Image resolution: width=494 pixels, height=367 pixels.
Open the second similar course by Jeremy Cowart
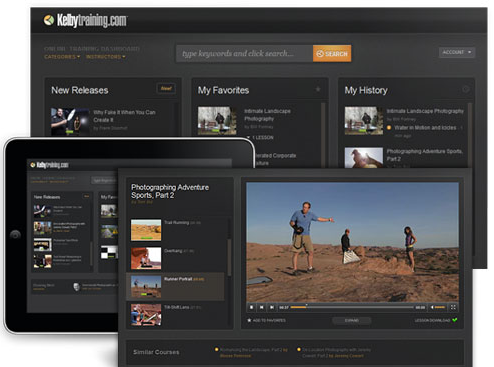334,353
